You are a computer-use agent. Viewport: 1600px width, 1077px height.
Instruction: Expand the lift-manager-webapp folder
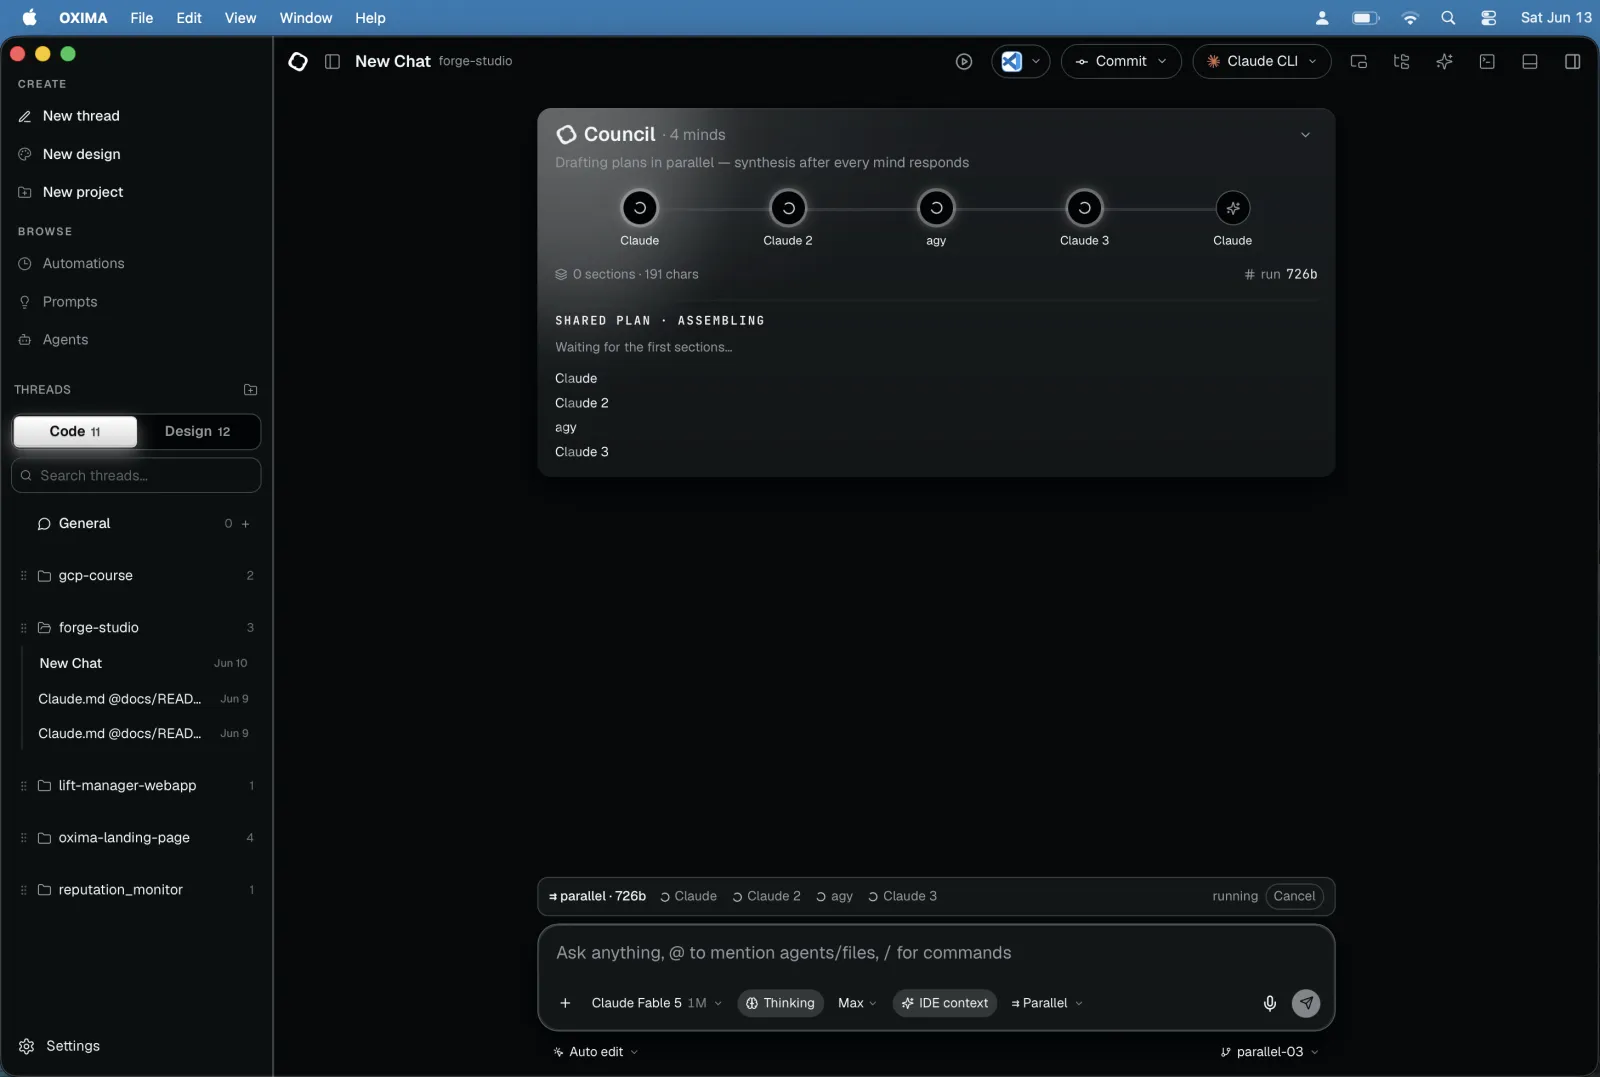[x=136, y=786]
